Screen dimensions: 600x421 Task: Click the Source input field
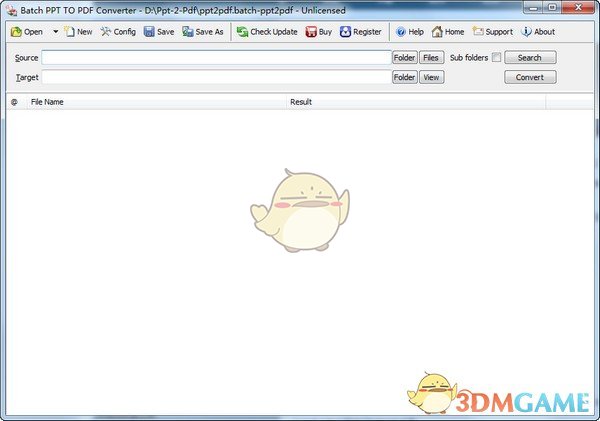[217, 57]
